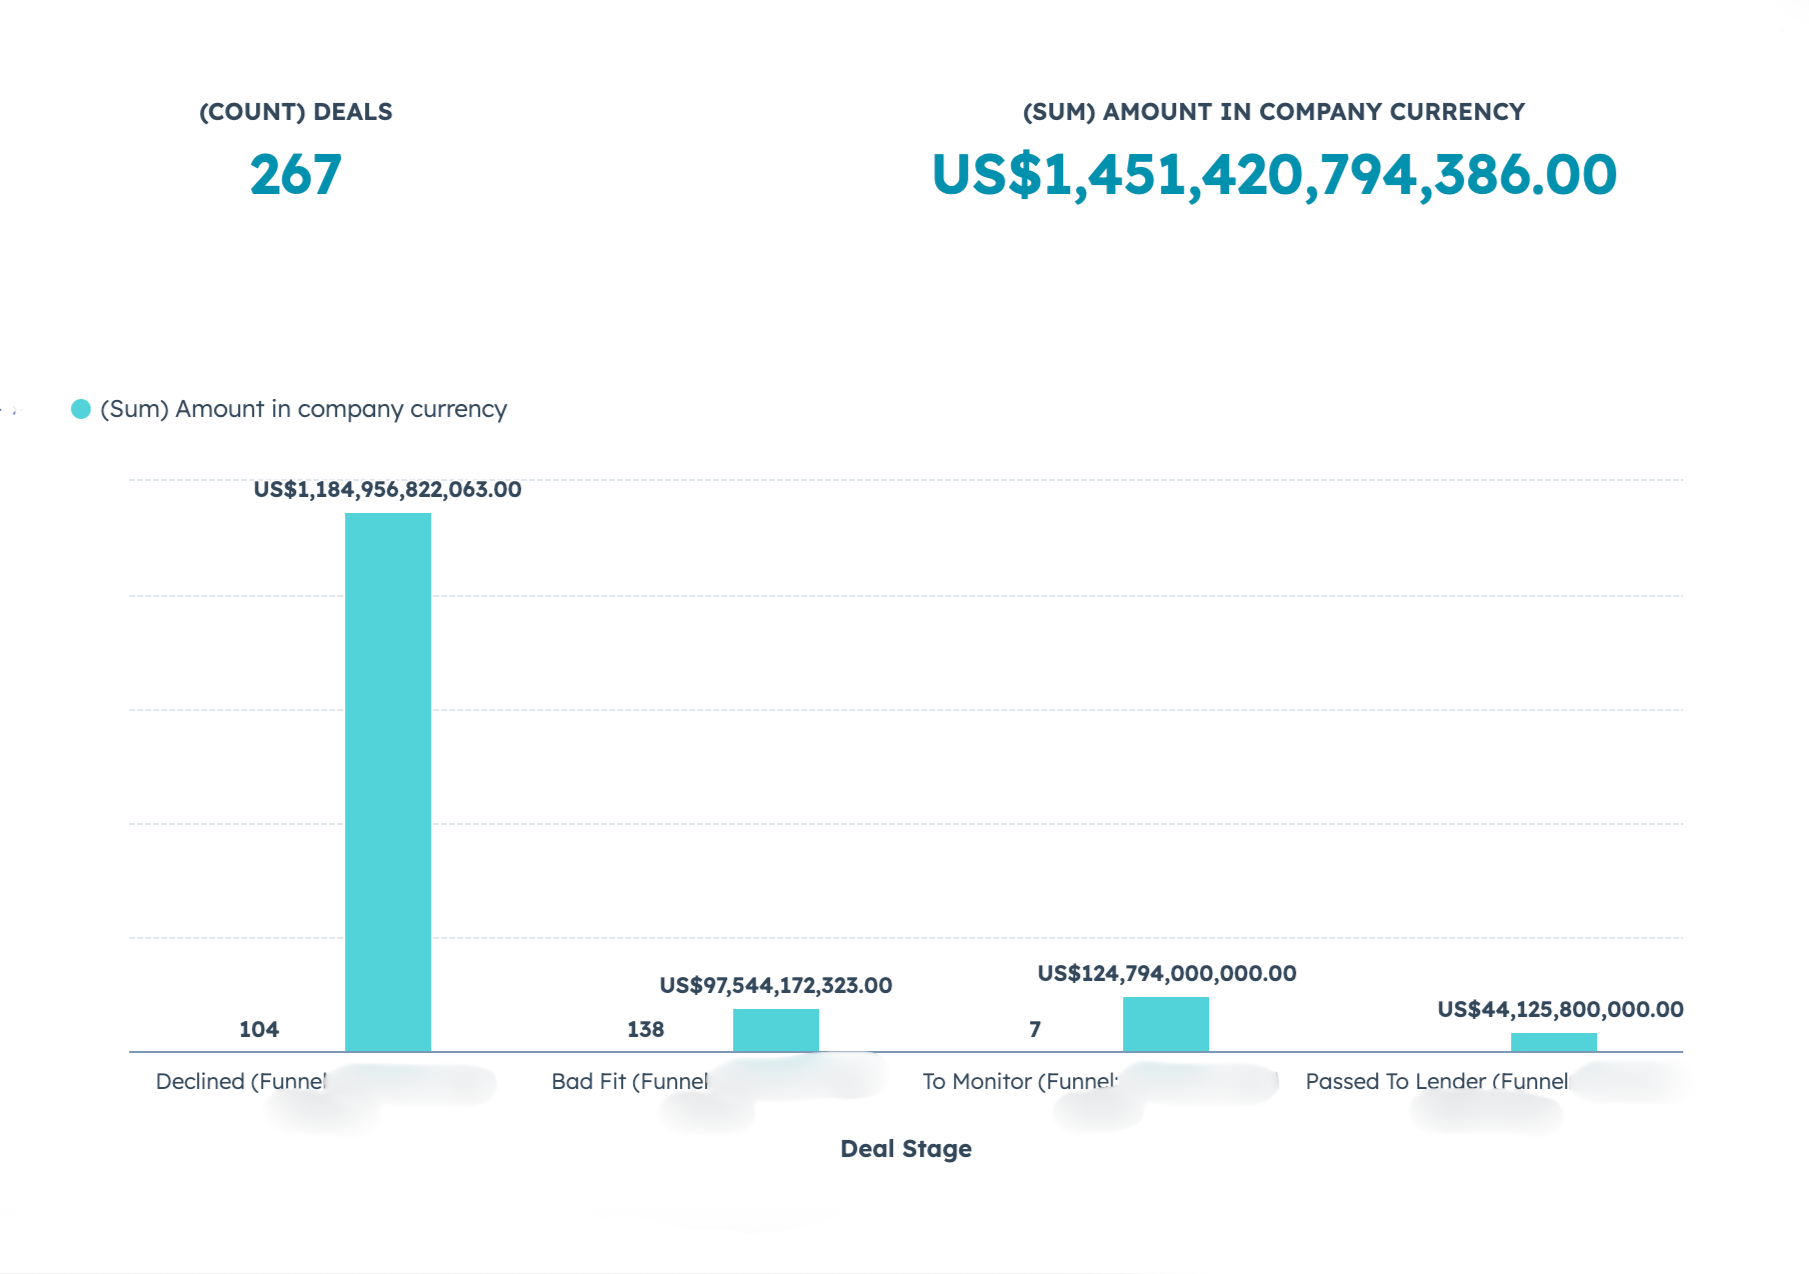Select the 138 deal count label
Screen dimensions: 1809x1274
pyautogui.click(x=645, y=1029)
